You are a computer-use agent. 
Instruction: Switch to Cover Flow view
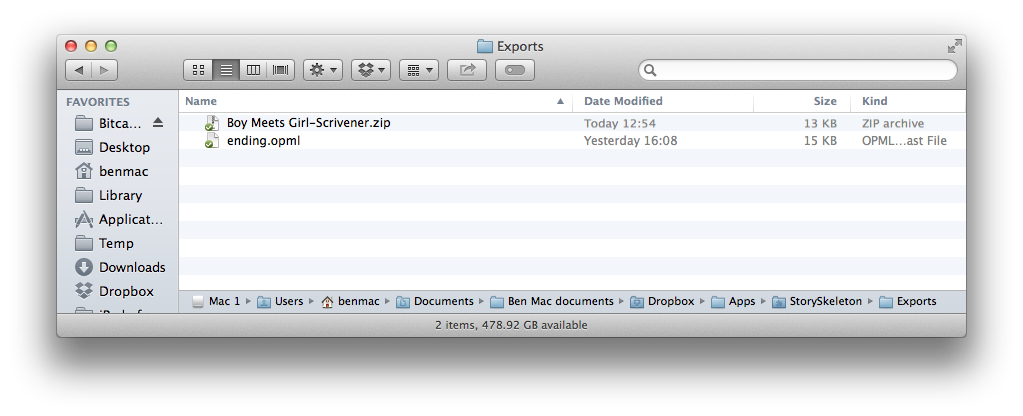pyautogui.click(x=281, y=70)
